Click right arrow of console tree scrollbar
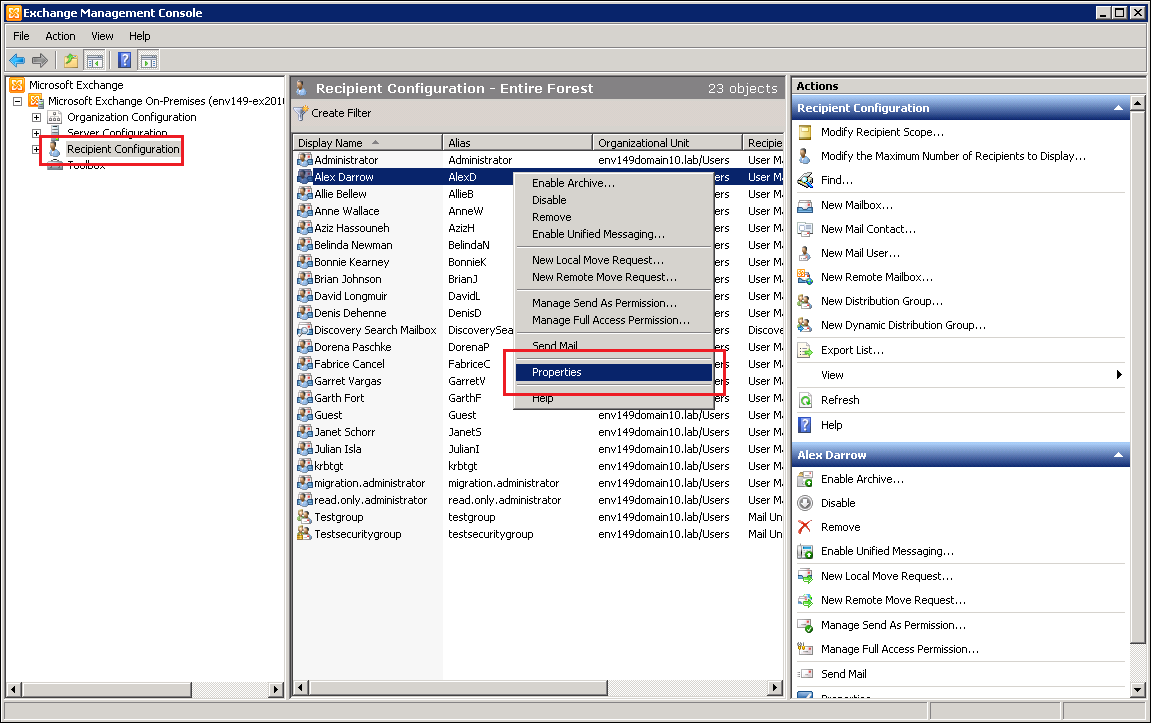The image size is (1151, 723). pyautogui.click(x=276, y=690)
